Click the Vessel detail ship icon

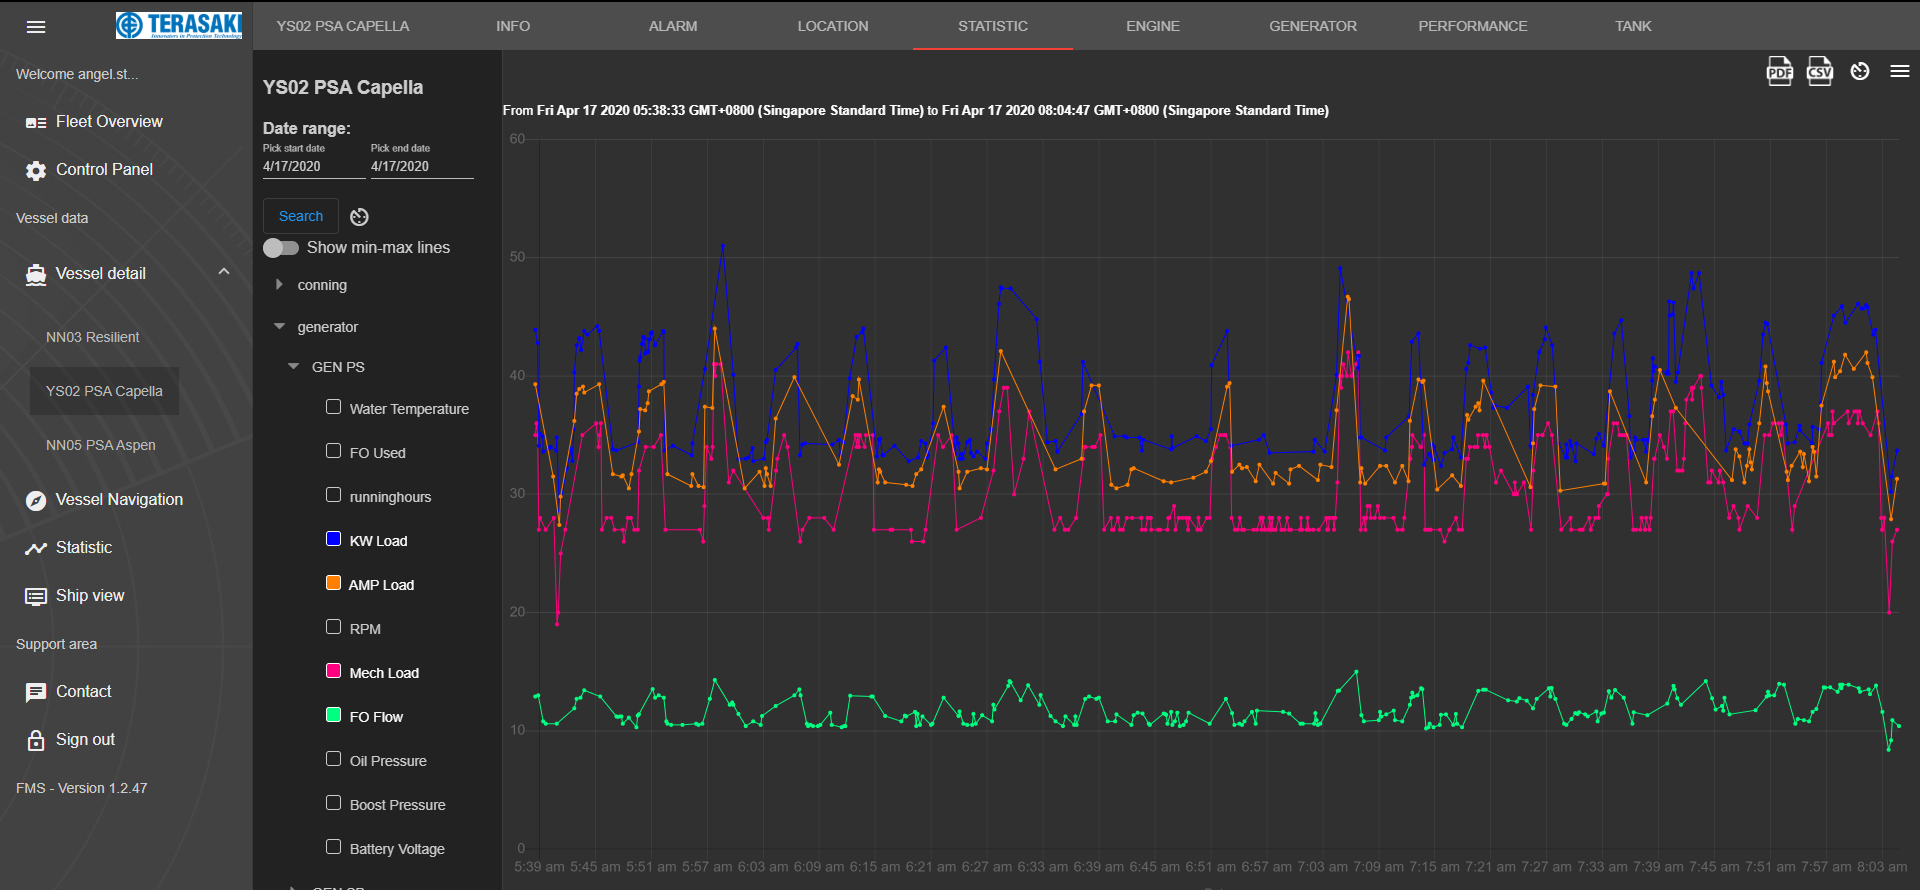(36, 275)
